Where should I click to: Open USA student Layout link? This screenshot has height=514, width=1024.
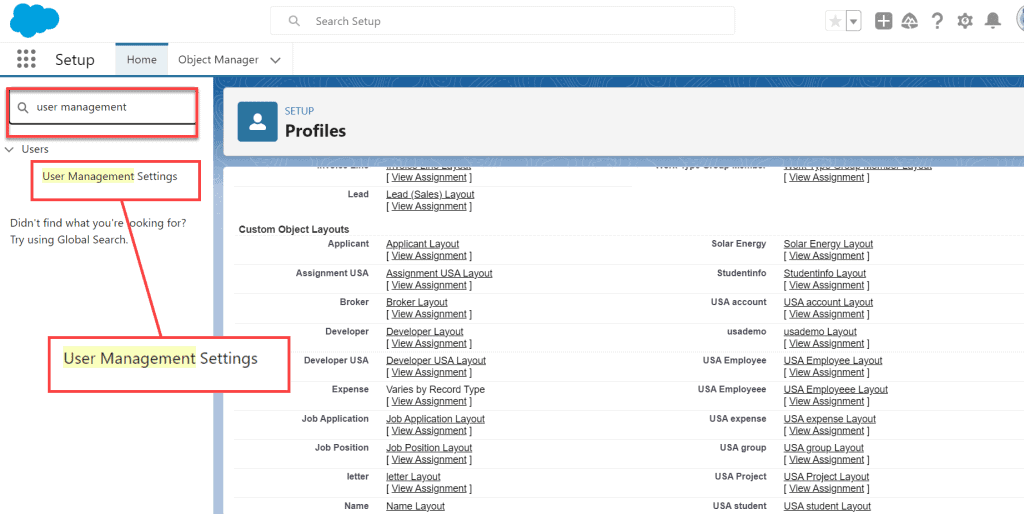click(827, 506)
